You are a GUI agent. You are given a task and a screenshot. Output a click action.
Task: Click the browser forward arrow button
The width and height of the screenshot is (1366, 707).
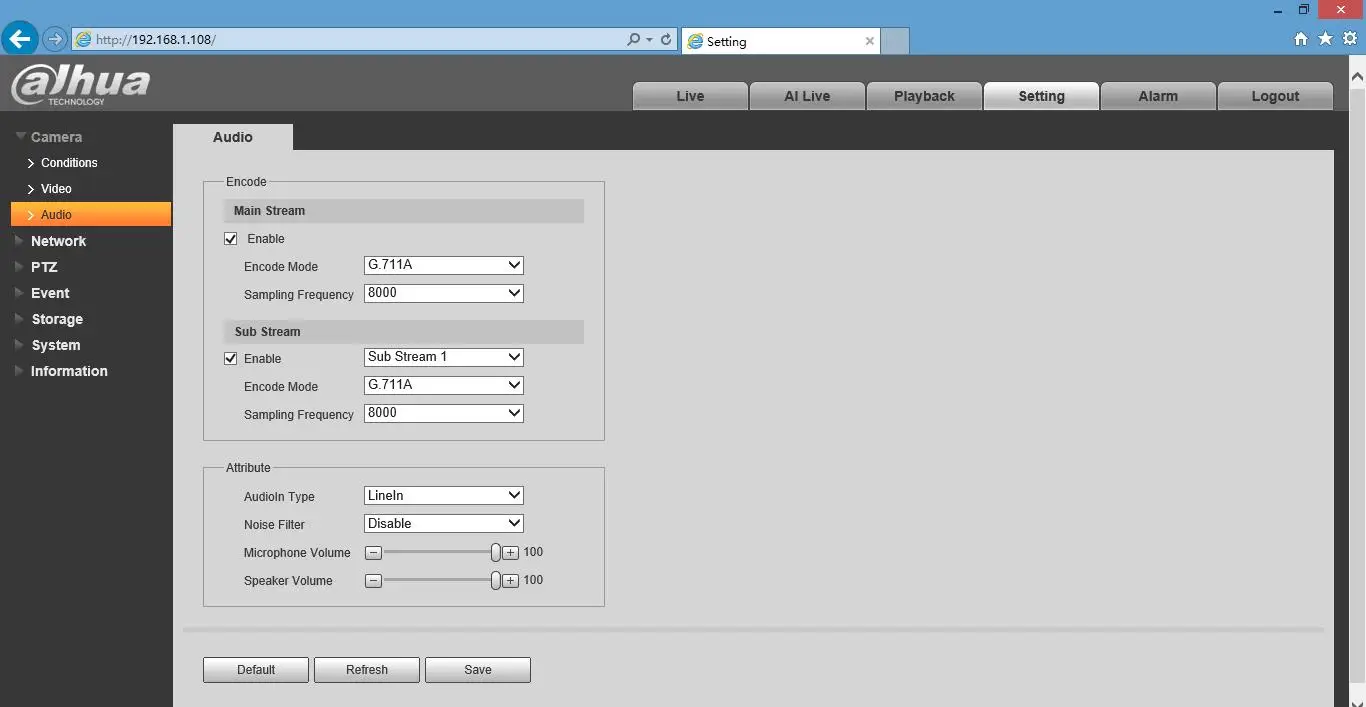point(55,40)
